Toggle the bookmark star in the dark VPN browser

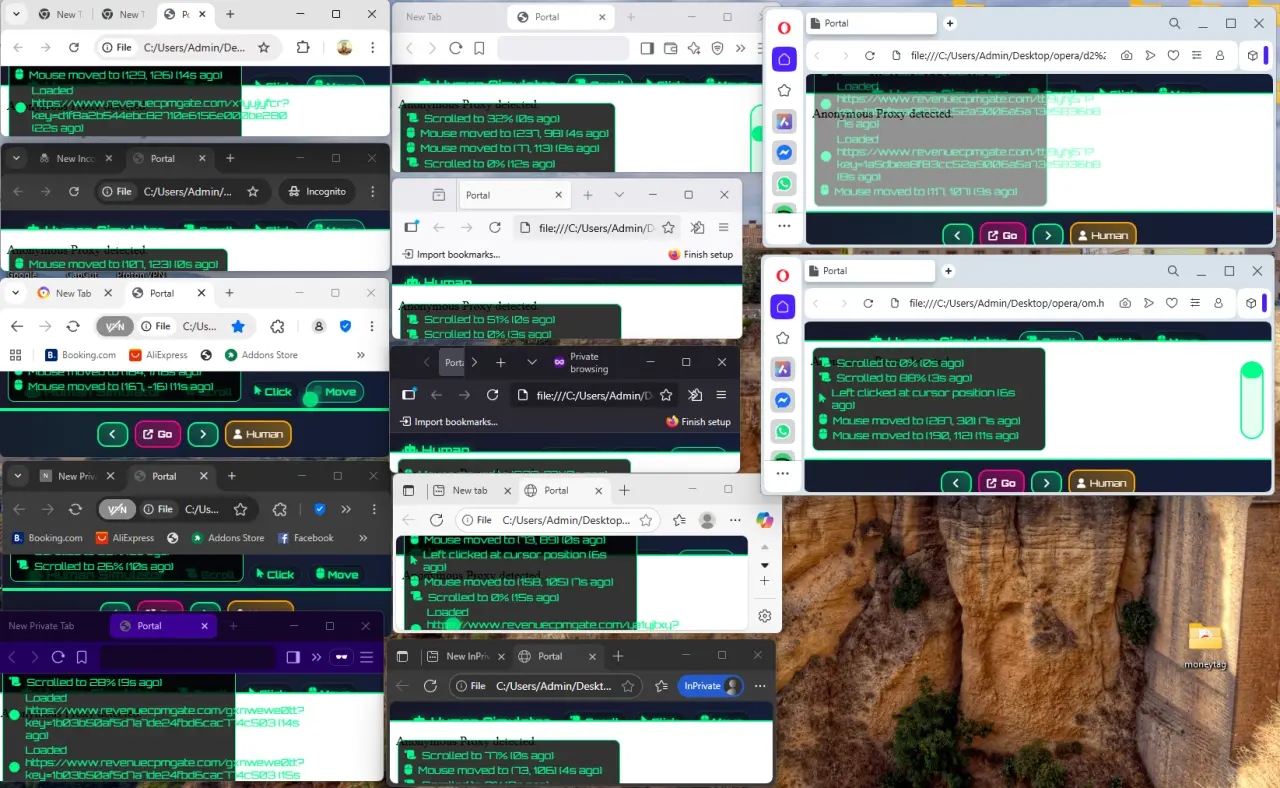coord(240,509)
